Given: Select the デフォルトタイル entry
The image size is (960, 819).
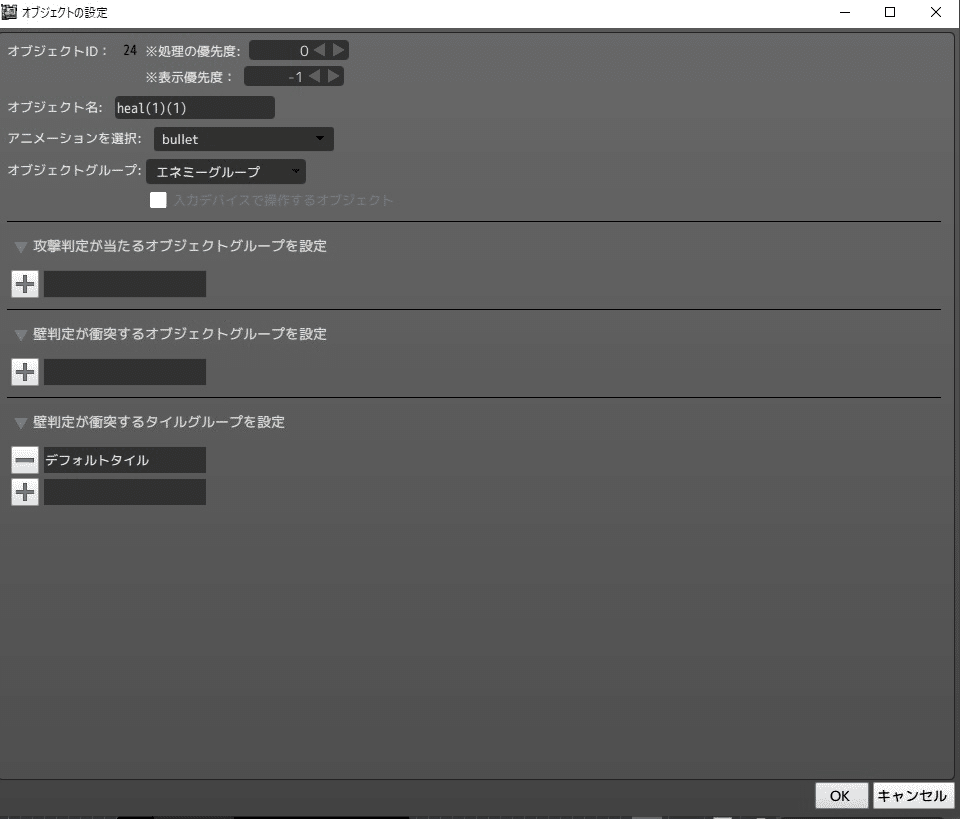Looking at the screenshot, I should click(125, 460).
